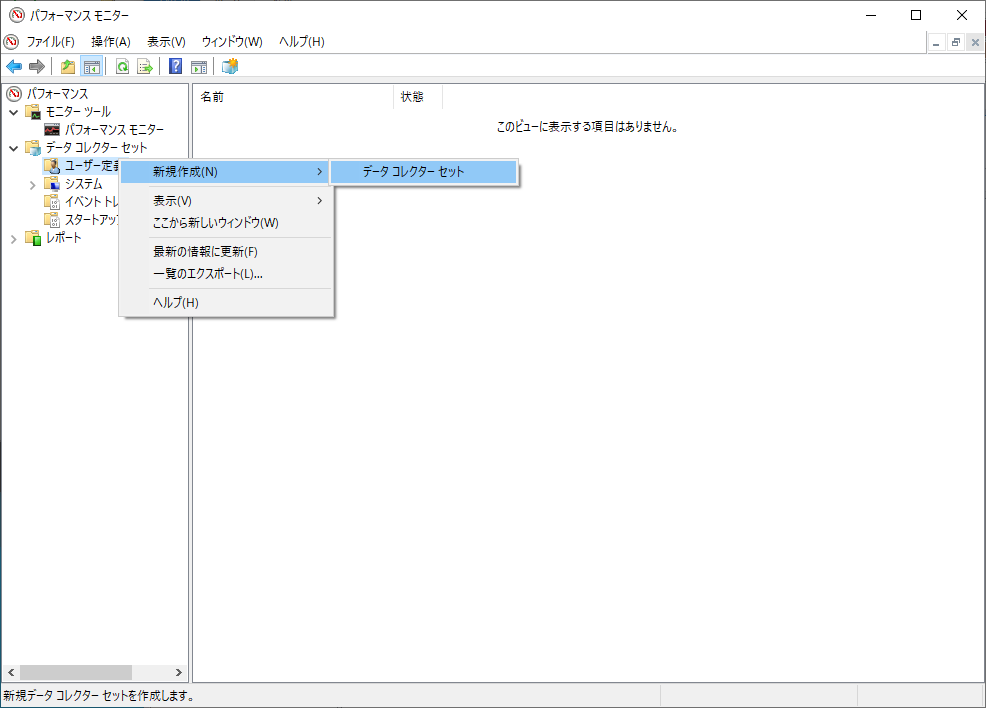The image size is (986, 708).
Task: Click the パフォーマンス モニター graph icon
Action: click(52, 130)
